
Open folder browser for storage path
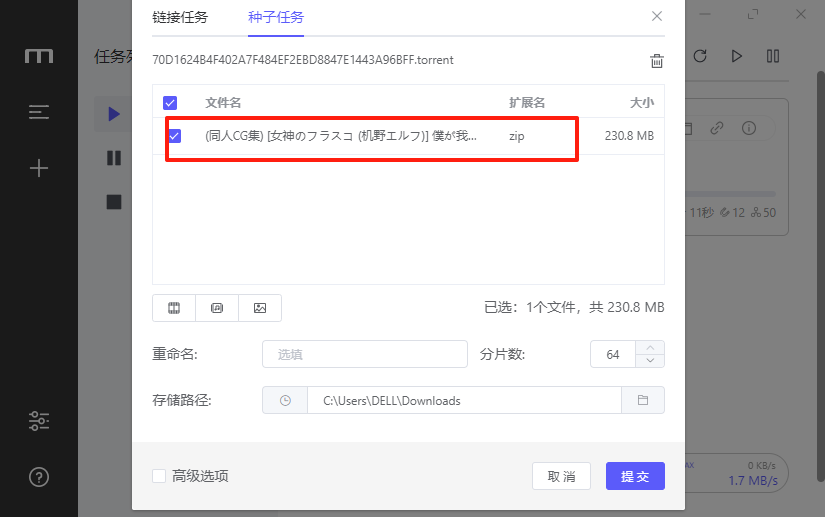pos(643,400)
